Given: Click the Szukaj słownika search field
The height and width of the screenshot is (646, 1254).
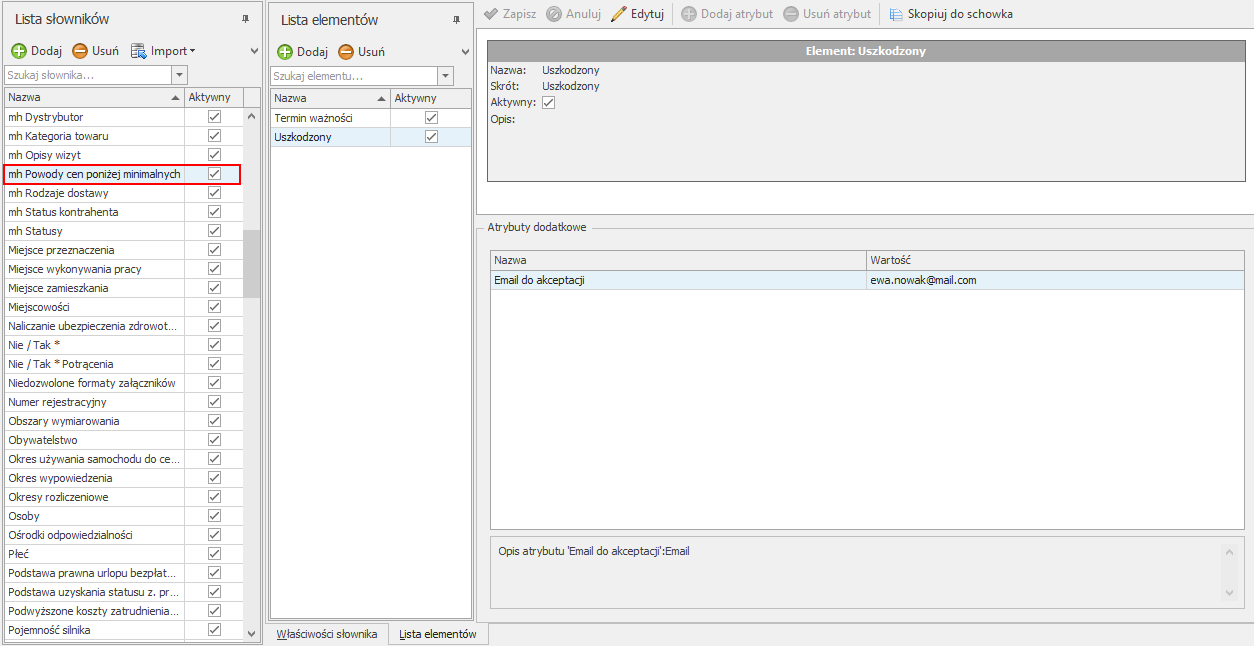Looking at the screenshot, I should pyautogui.click(x=88, y=75).
